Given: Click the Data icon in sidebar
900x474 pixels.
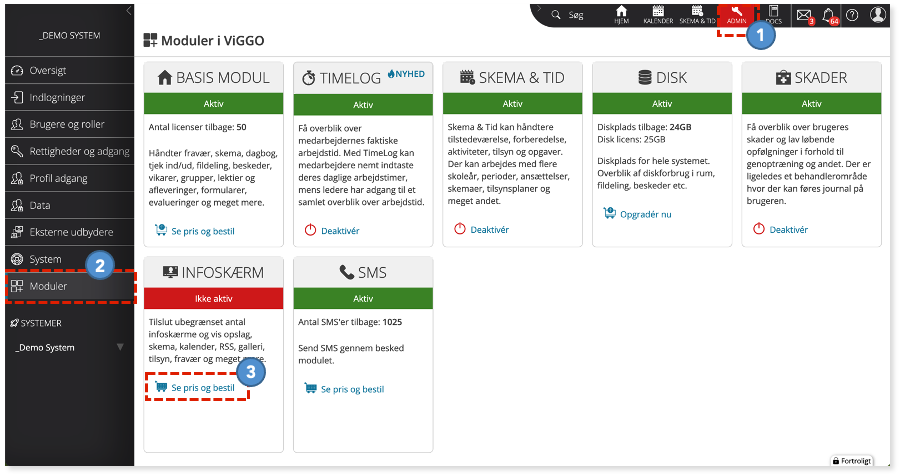Looking at the screenshot, I should (17, 205).
